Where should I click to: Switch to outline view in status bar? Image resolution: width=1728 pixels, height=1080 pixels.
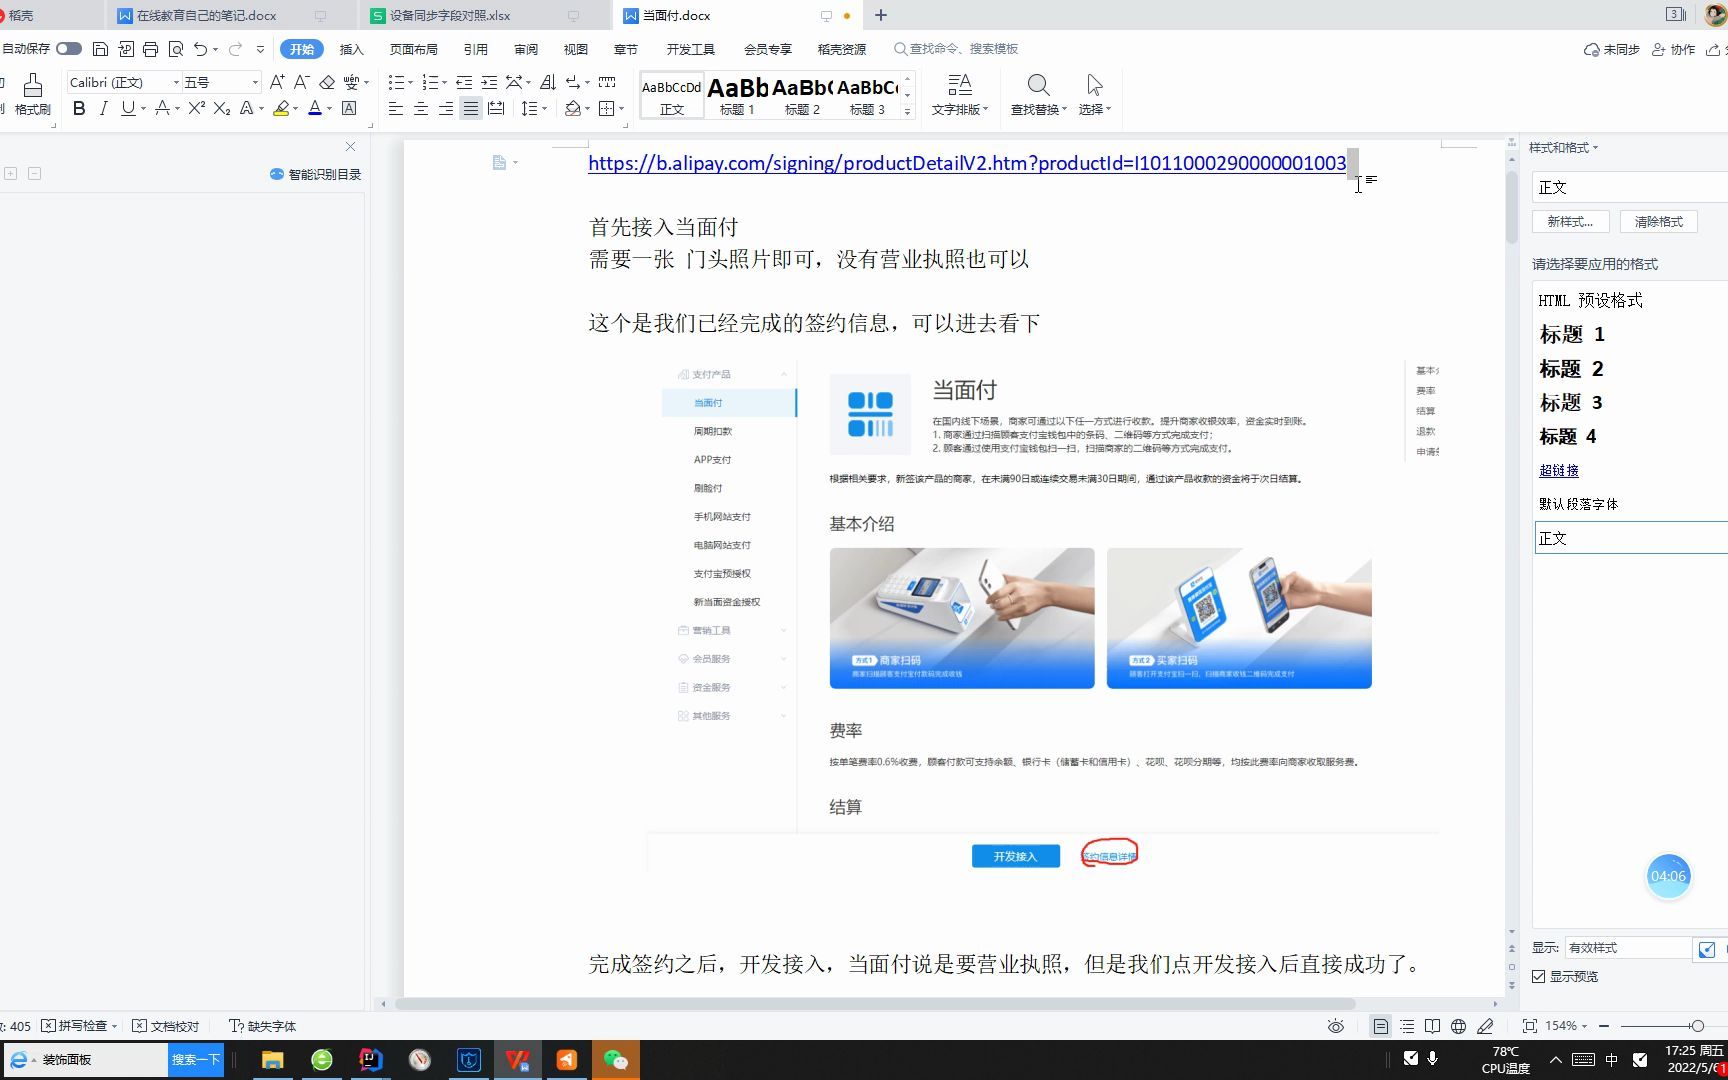(1407, 1026)
